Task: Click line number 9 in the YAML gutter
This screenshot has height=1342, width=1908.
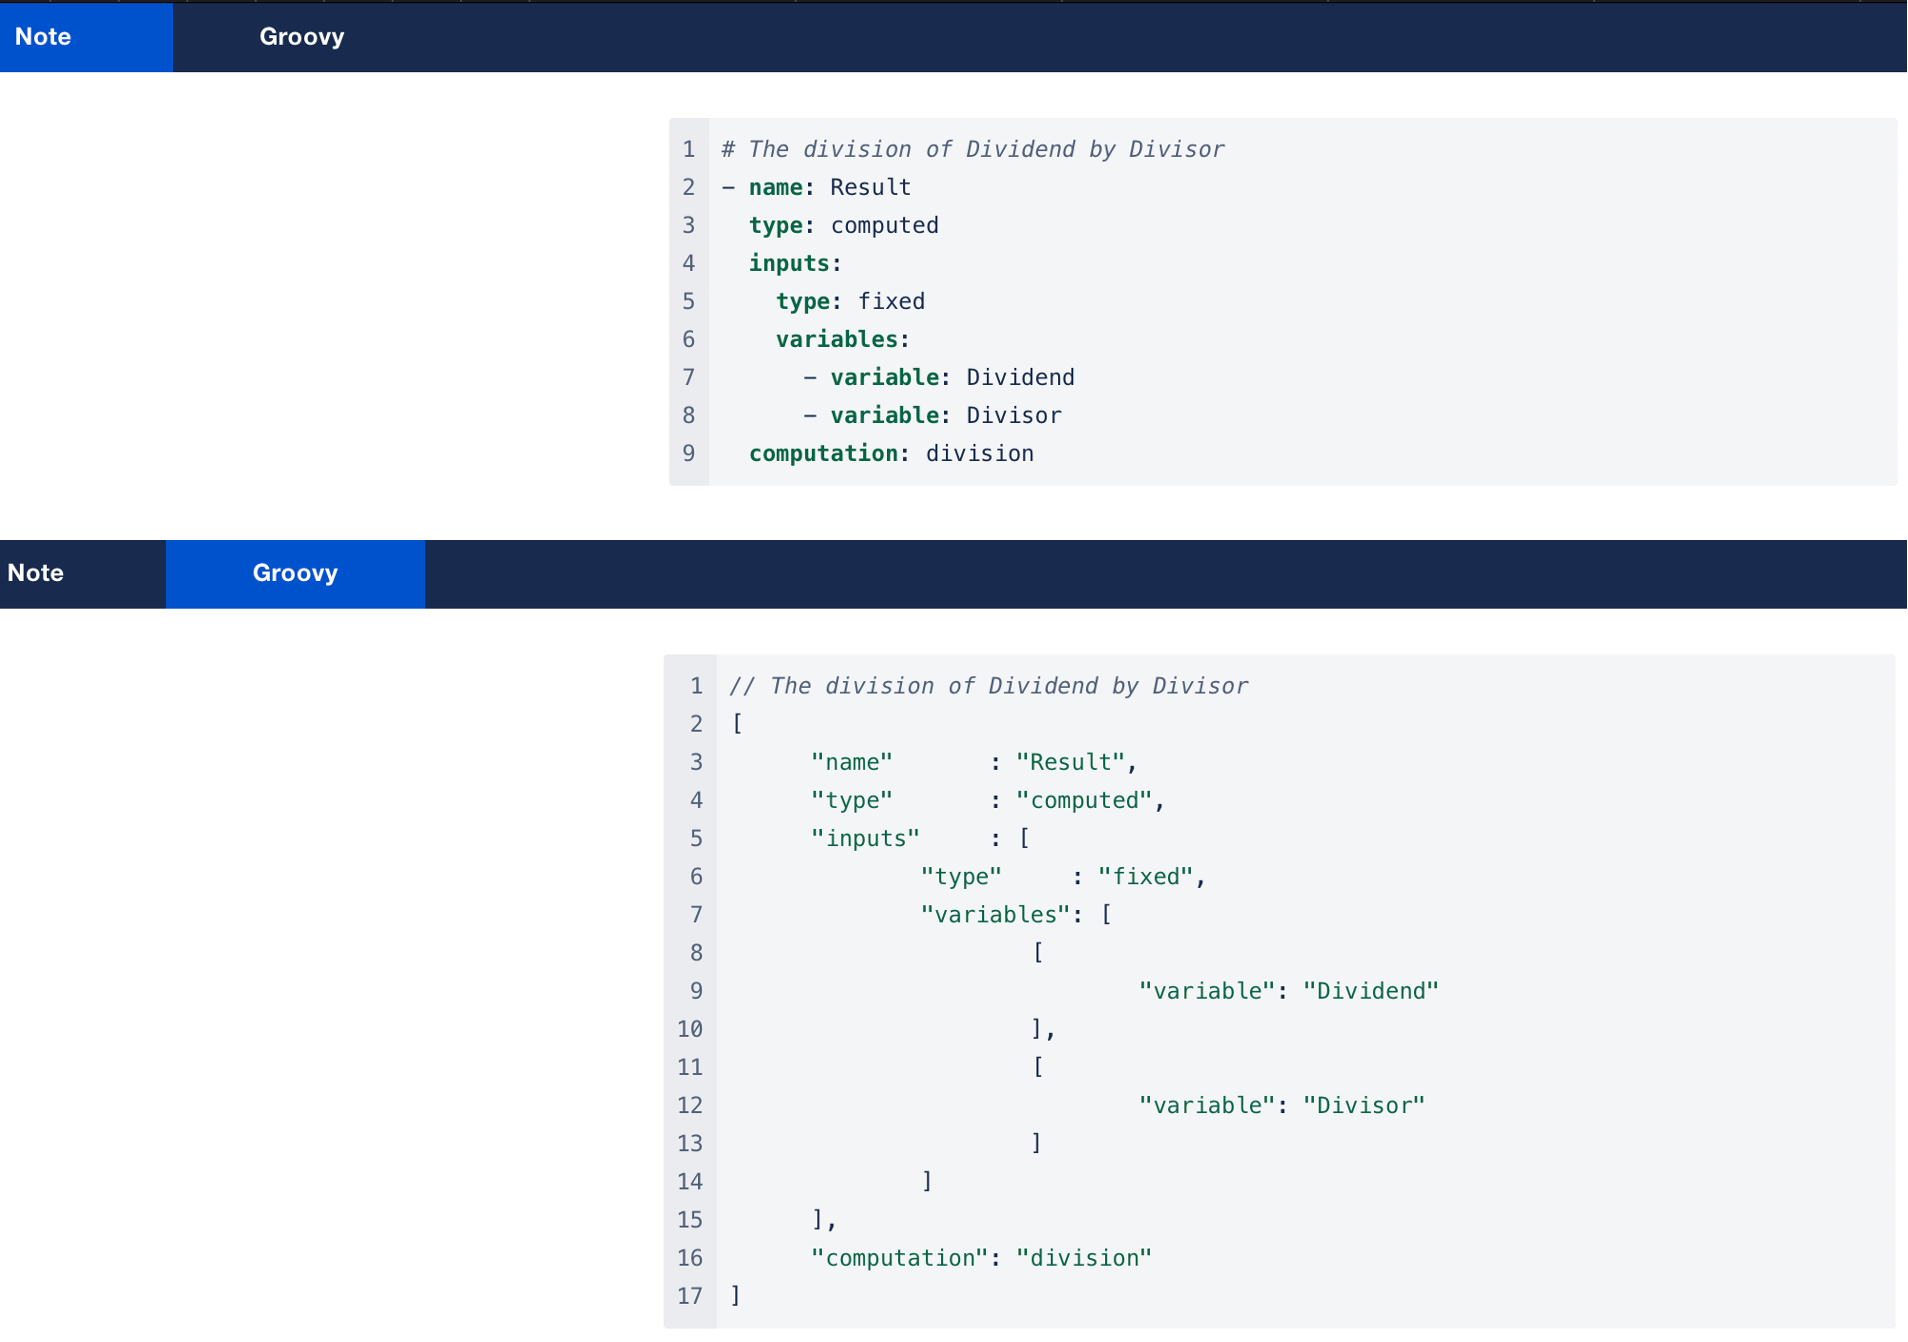Action: click(688, 453)
